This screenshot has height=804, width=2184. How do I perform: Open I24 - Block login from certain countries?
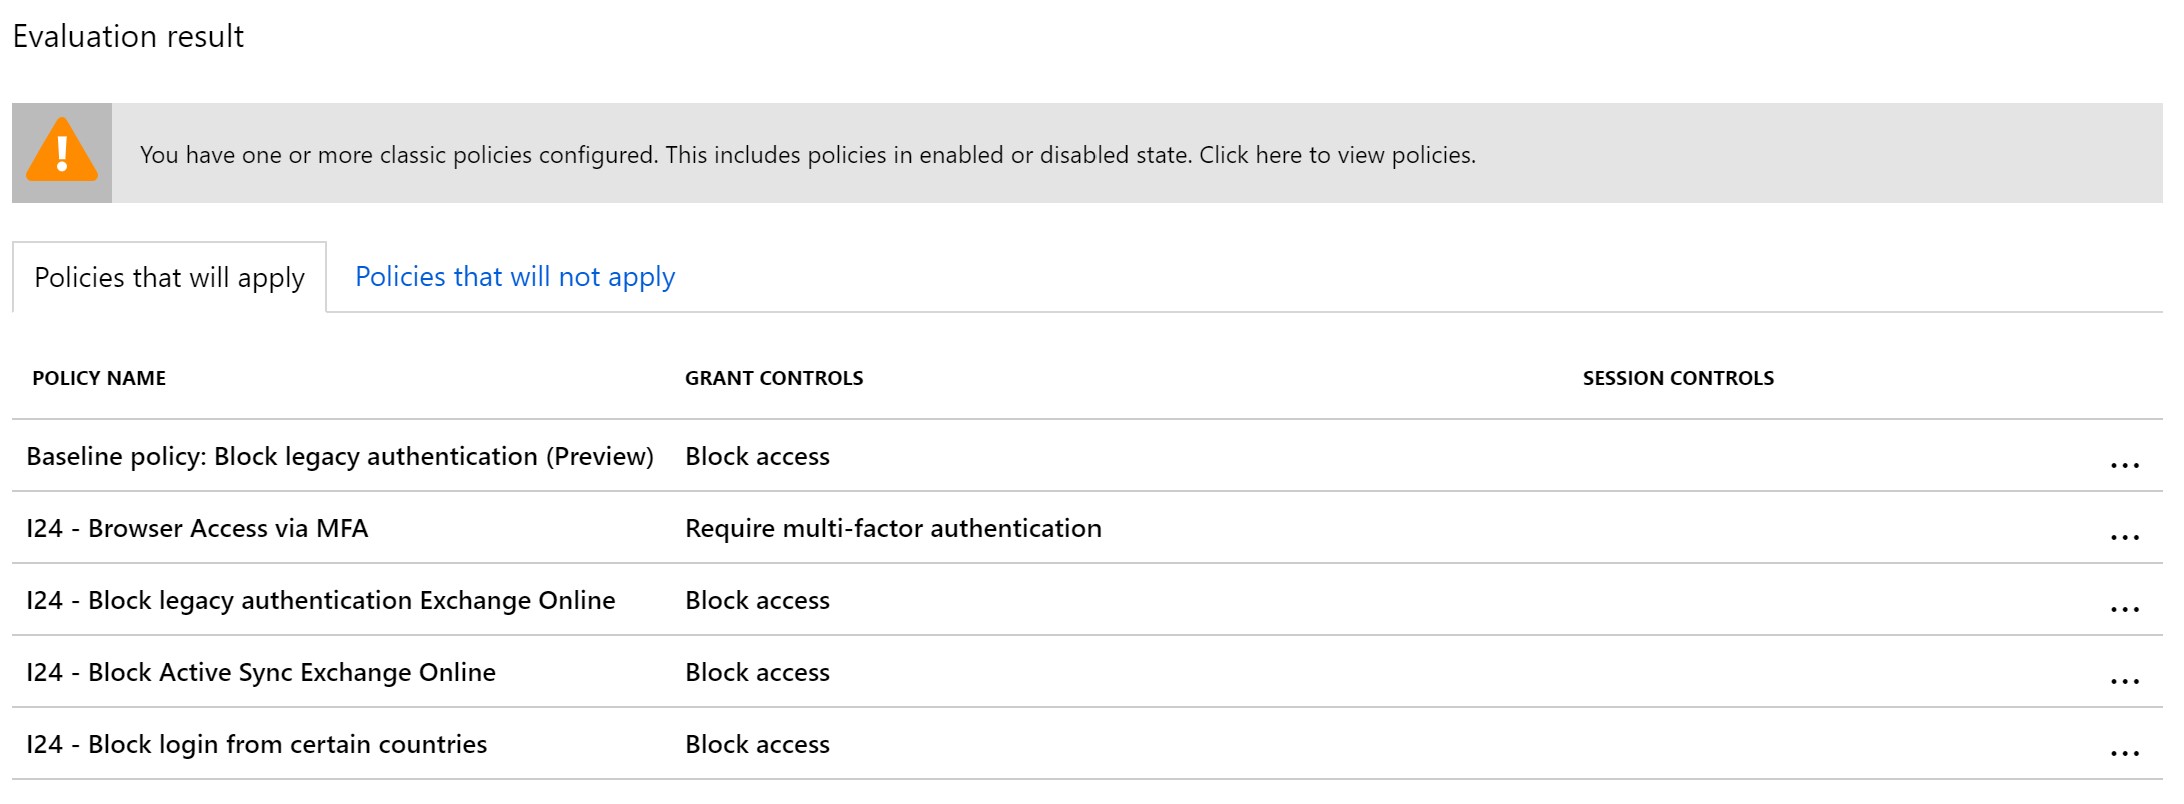point(256,744)
